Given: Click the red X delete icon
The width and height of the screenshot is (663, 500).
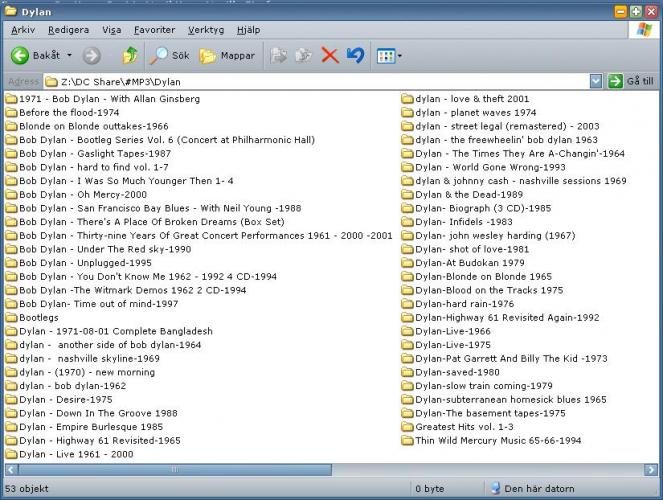Looking at the screenshot, I should tap(330, 56).
